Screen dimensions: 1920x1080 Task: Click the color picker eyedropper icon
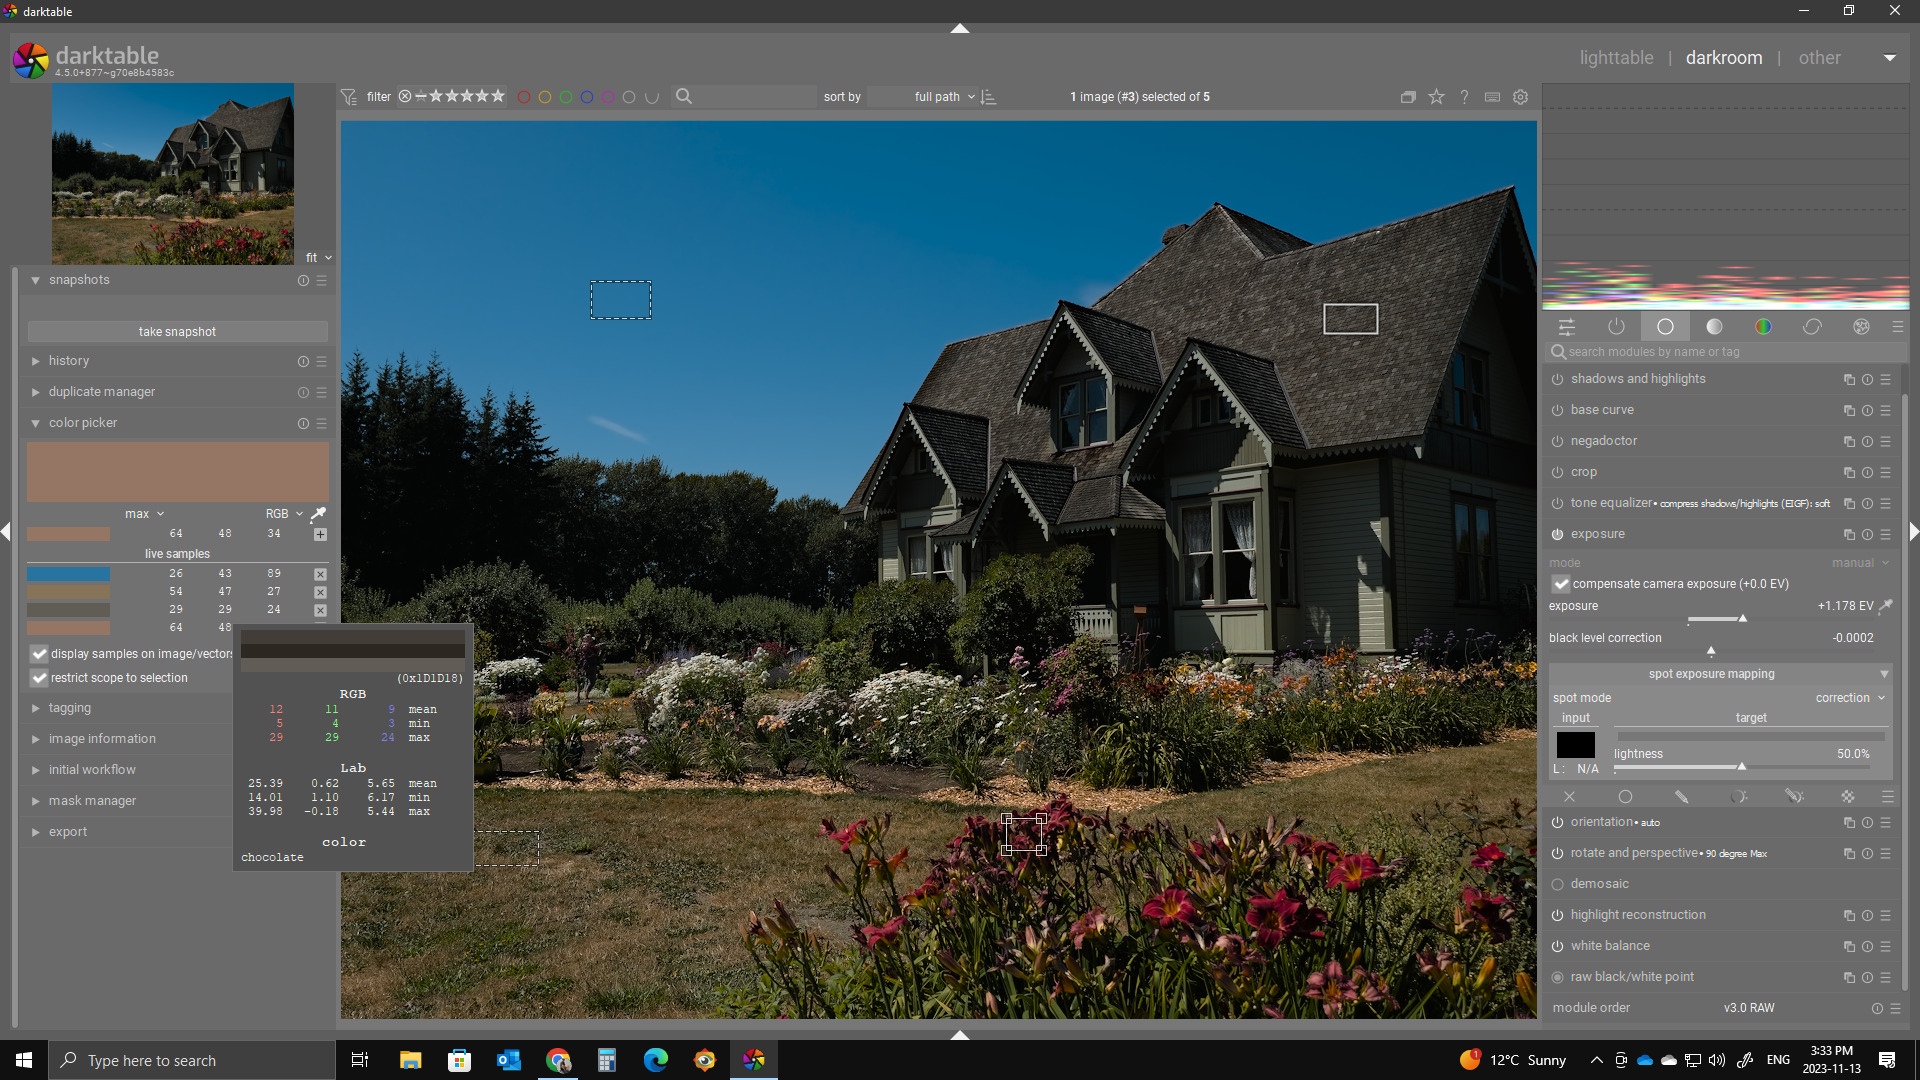point(318,514)
